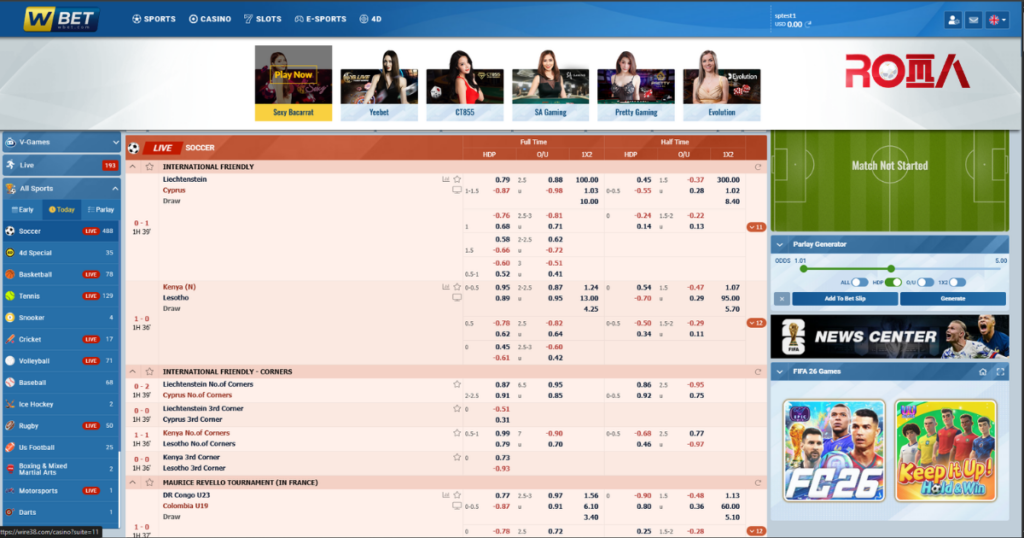Refresh the International Friendly league odds

tap(758, 167)
